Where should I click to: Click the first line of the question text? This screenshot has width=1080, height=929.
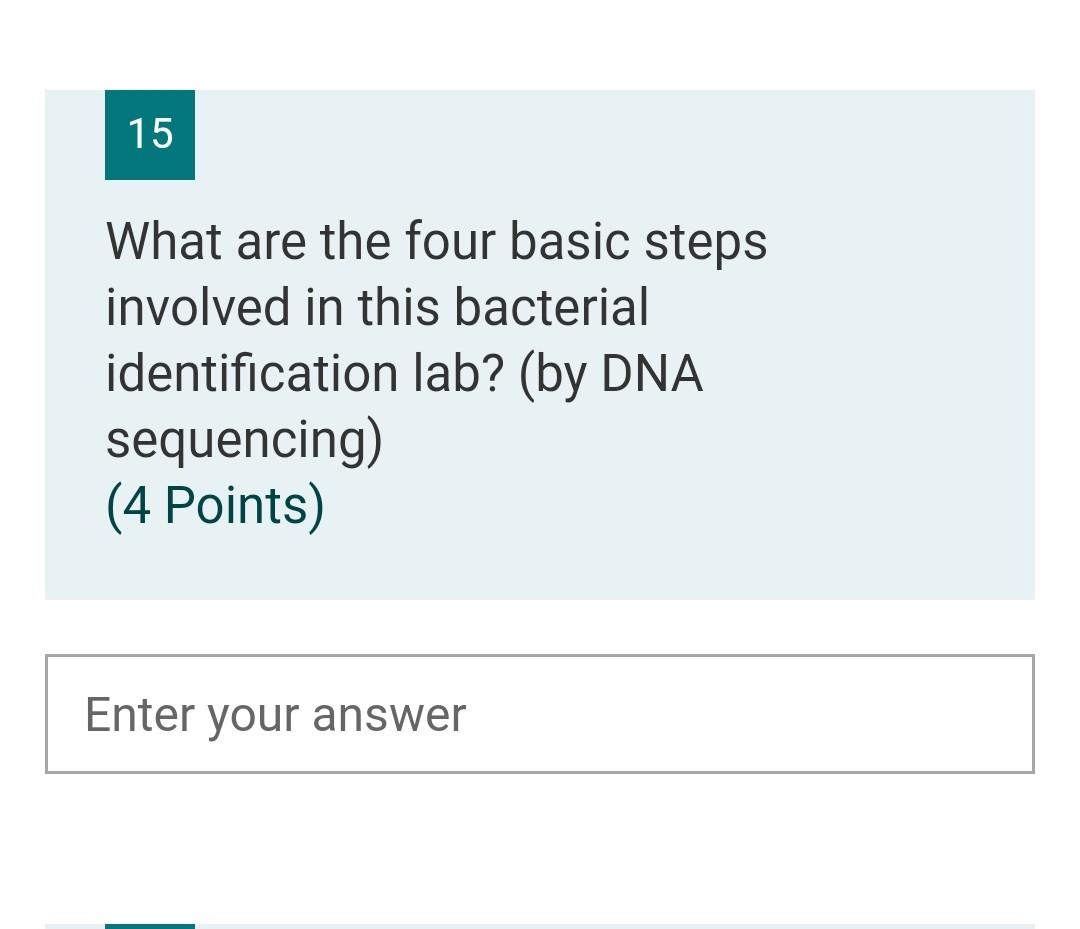pyautogui.click(x=435, y=240)
